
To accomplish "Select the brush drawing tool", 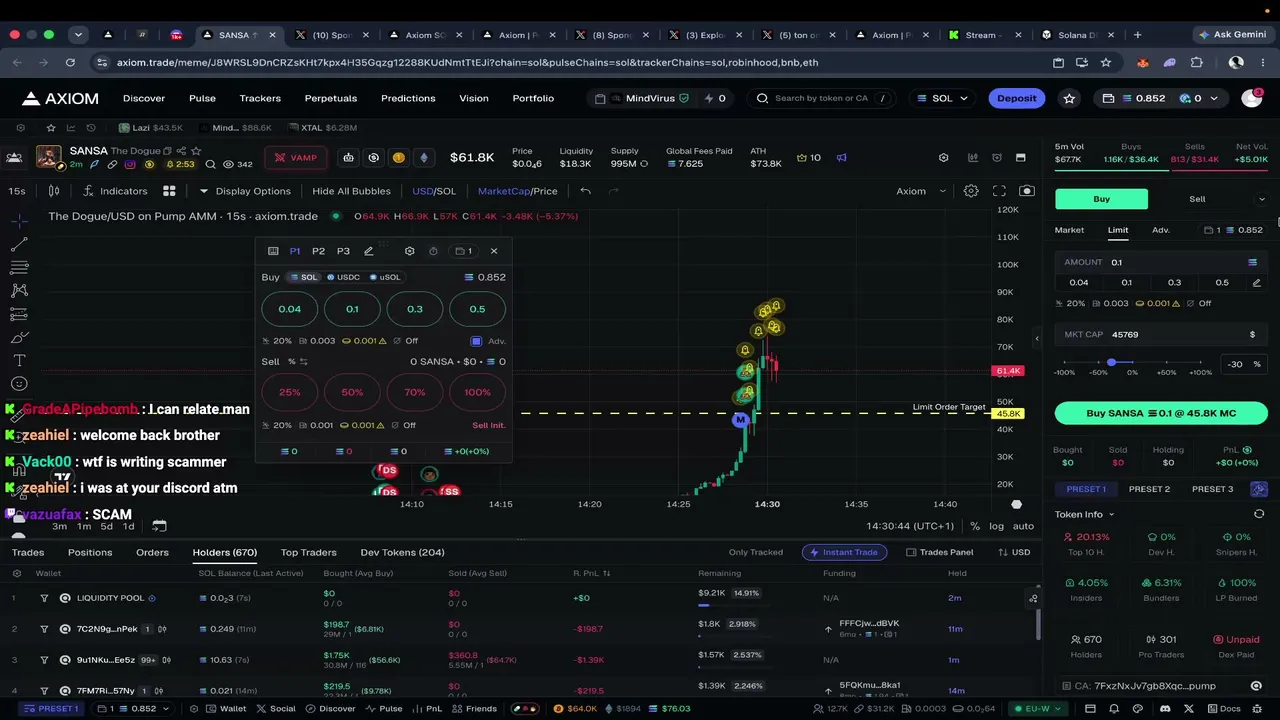I will pyautogui.click(x=19, y=337).
